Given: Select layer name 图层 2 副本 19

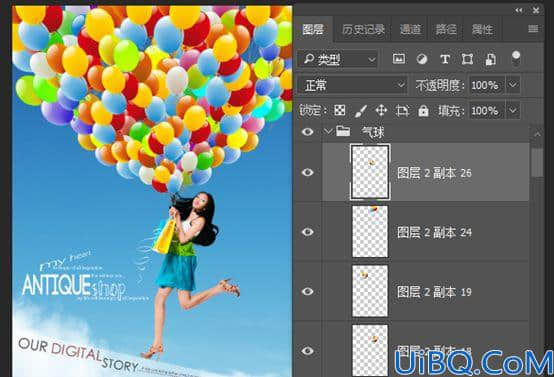Looking at the screenshot, I should [435, 292].
